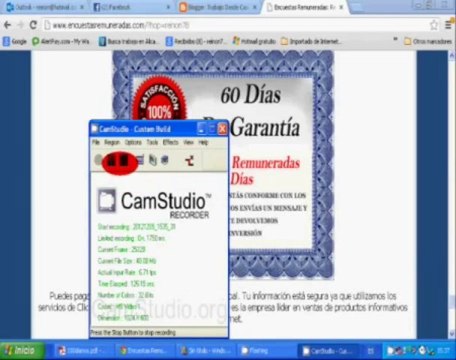
Task: Stop the CamStudio recording
Action: coord(125,161)
